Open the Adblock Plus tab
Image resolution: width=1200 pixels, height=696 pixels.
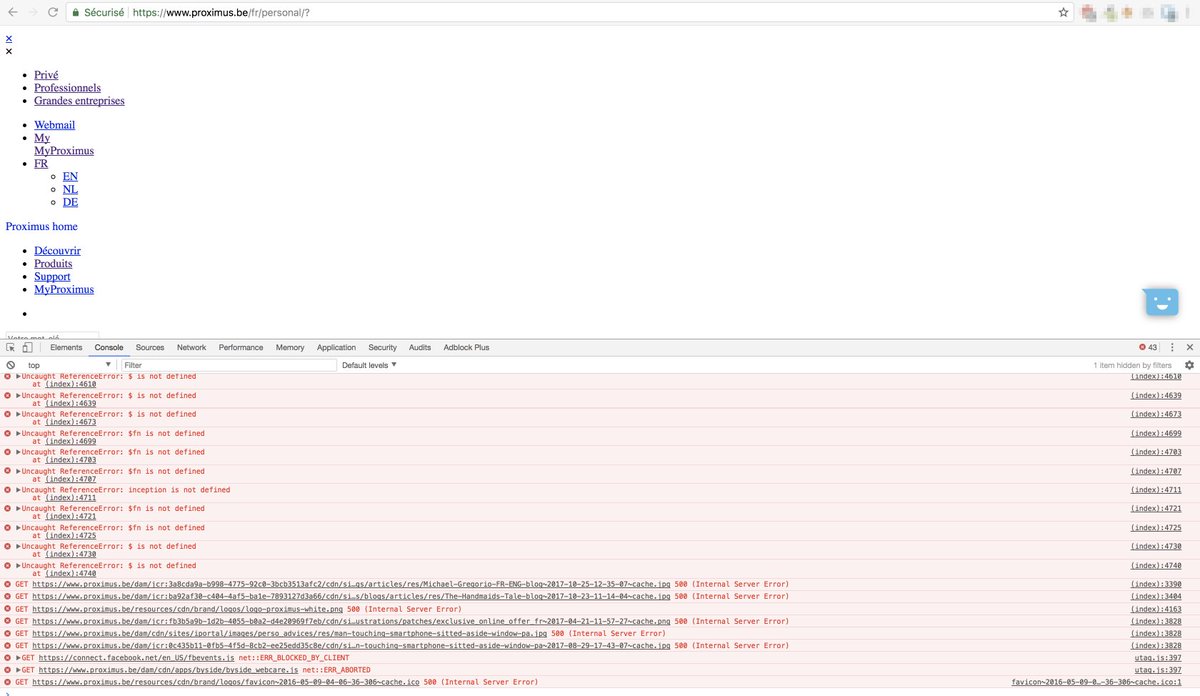(467, 348)
